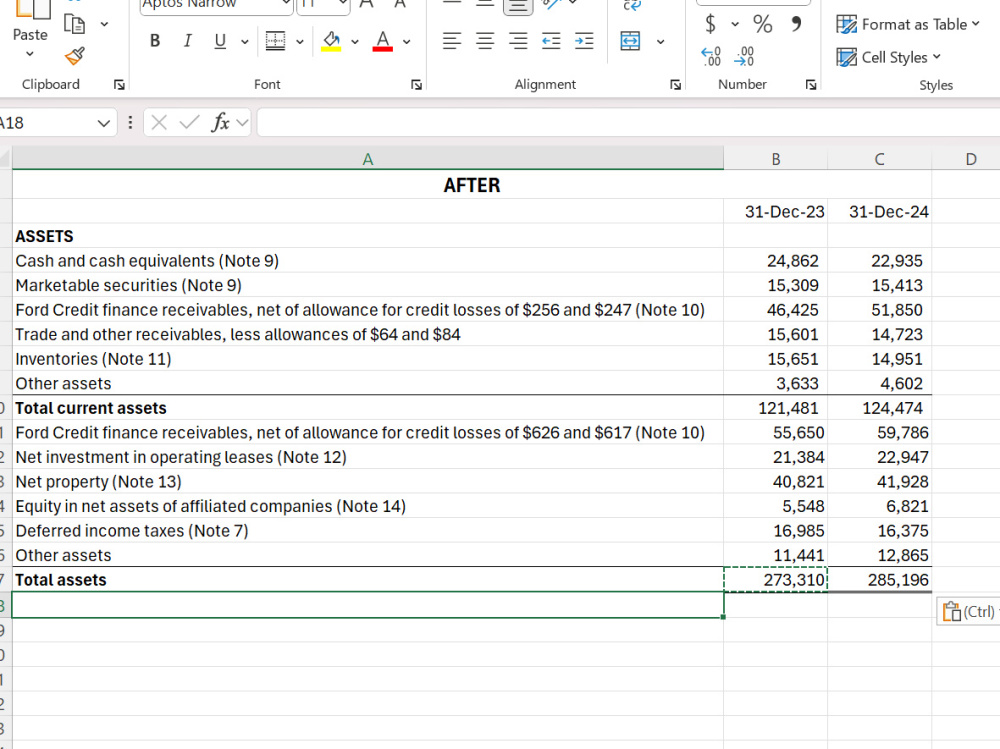Viewport: 1000px width, 749px height.
Task: Select the 31-Dec-24 header cell
Action: coord(879,211)
